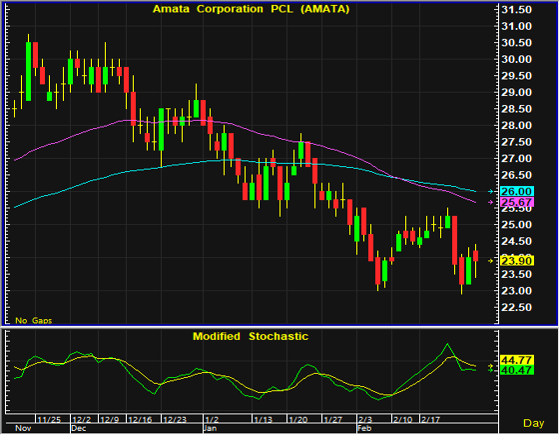Click the magenta arrow beside 25.67
Viewport: 560px width, 435px height.
coord(491,202)
